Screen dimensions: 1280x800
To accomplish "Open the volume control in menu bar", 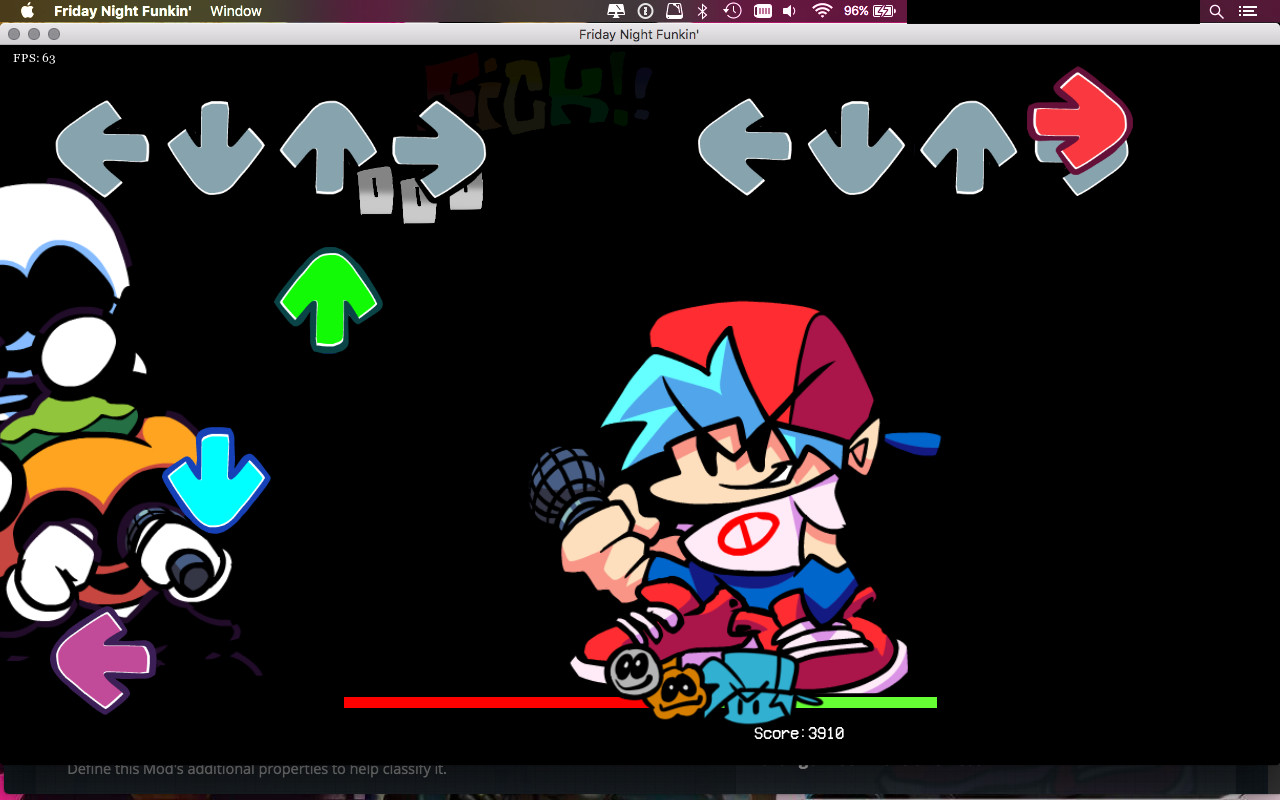I will (789, 11).
